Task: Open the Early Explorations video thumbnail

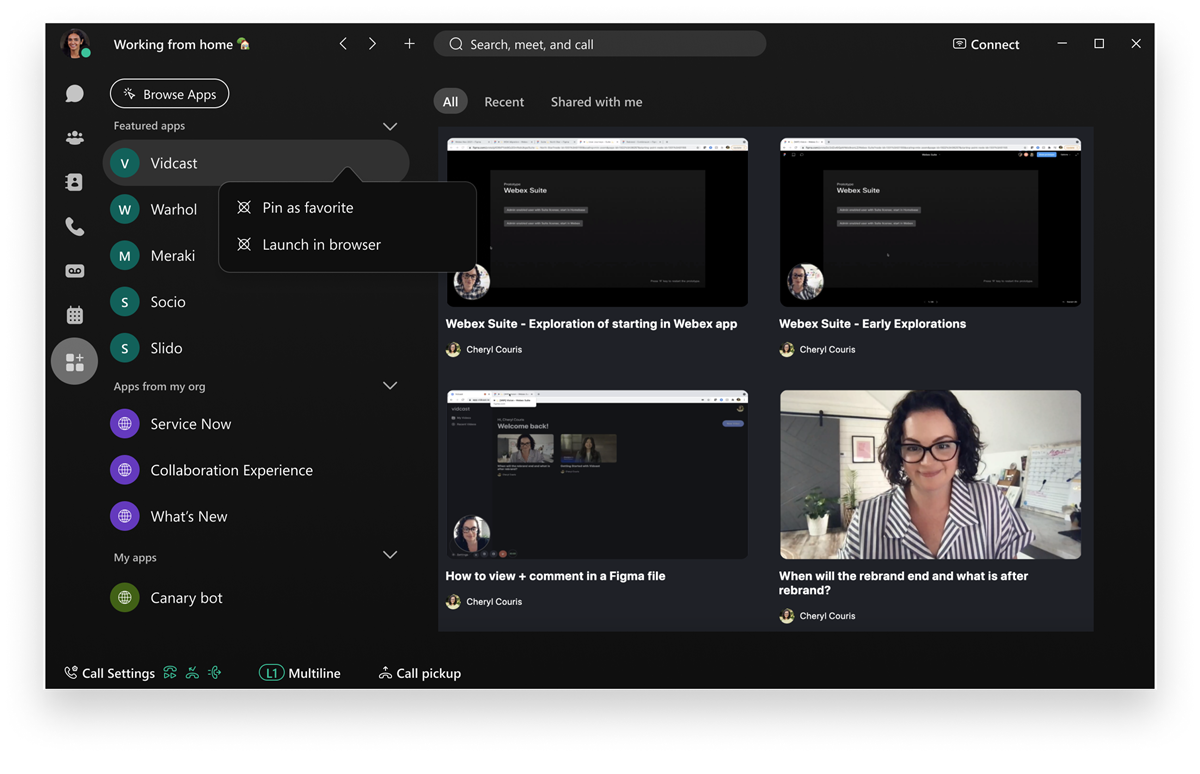Action: [x=930, y=222]
